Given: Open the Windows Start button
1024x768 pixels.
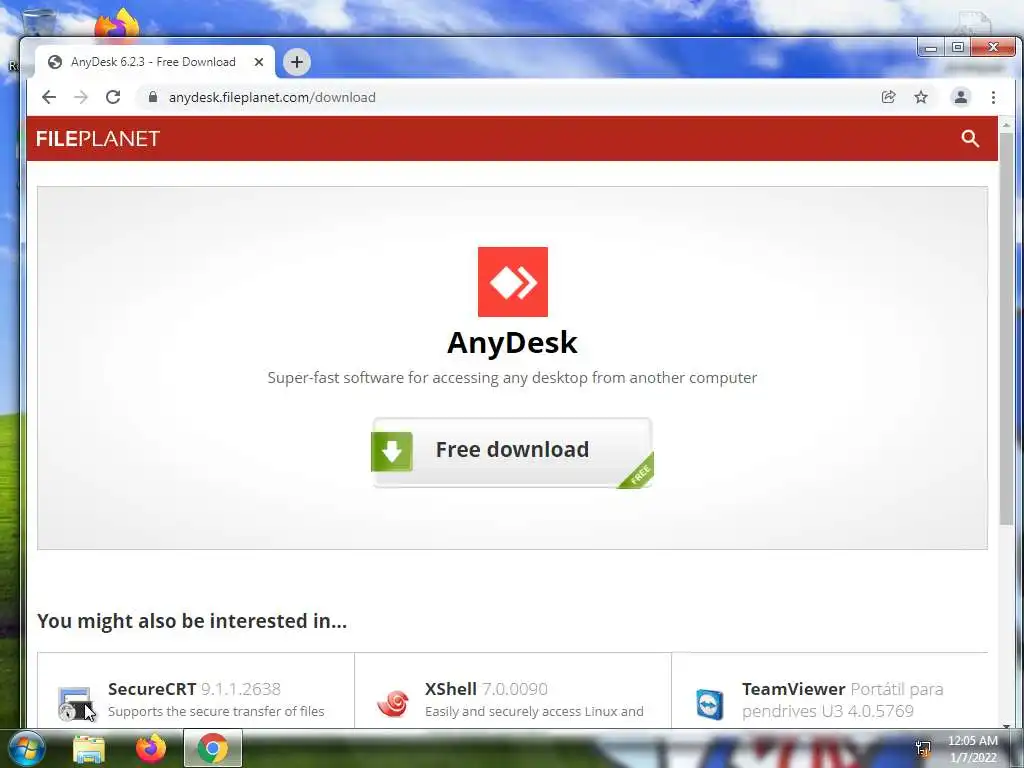Looking at the screenshot, I should pos(27,748).
